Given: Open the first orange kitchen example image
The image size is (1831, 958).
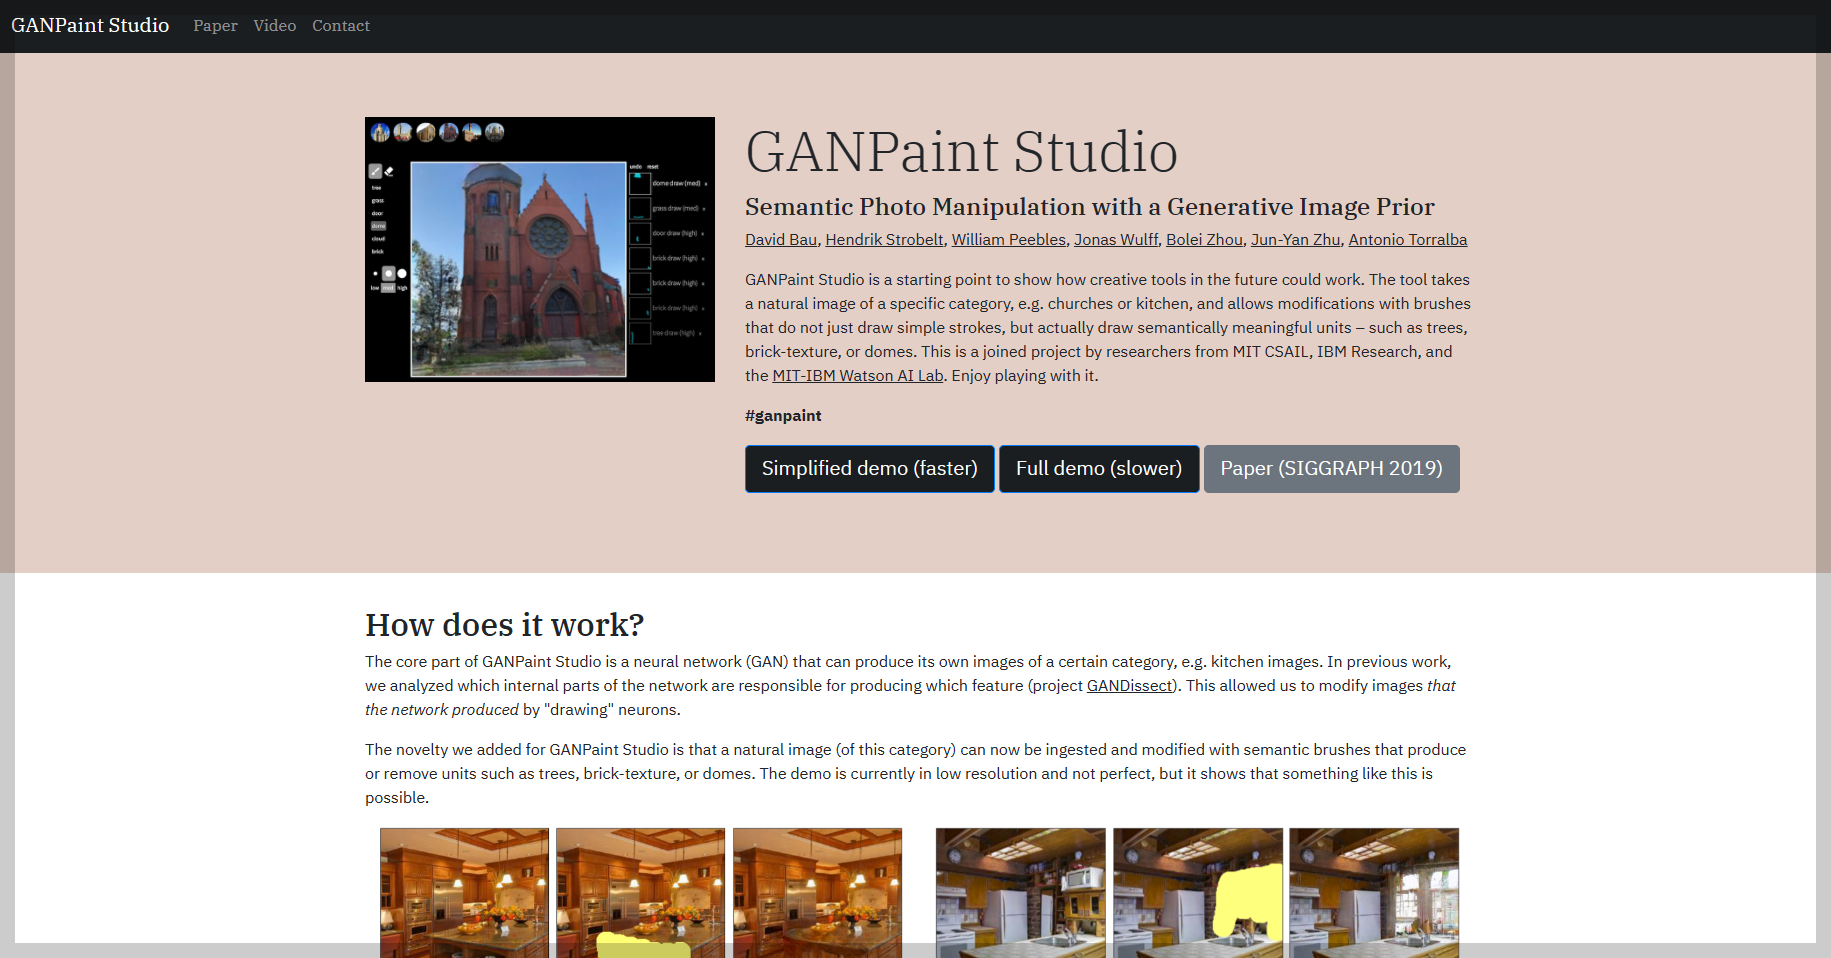Looking at the screenshot, I should click(x=464, y=892).
